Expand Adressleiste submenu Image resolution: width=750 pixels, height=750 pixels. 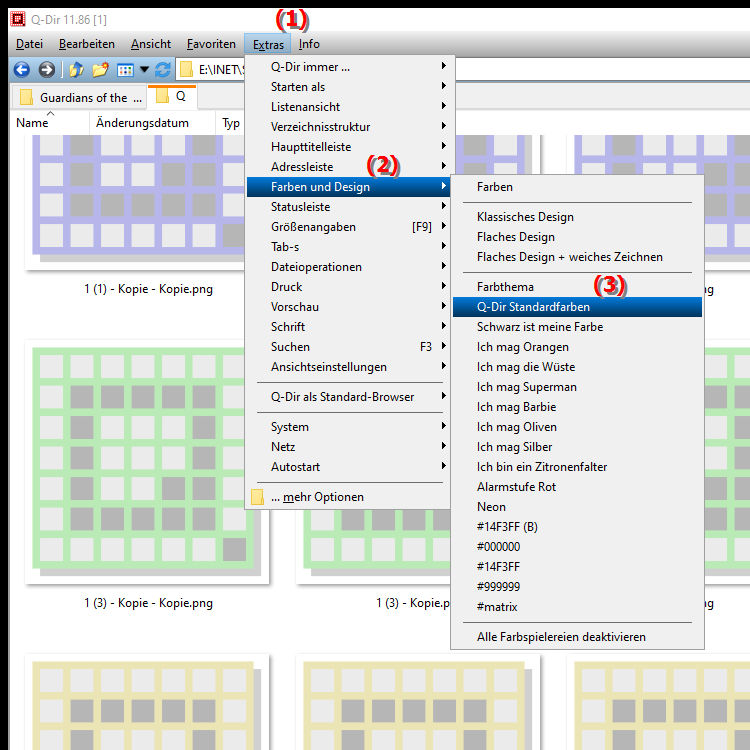[348, 167]
